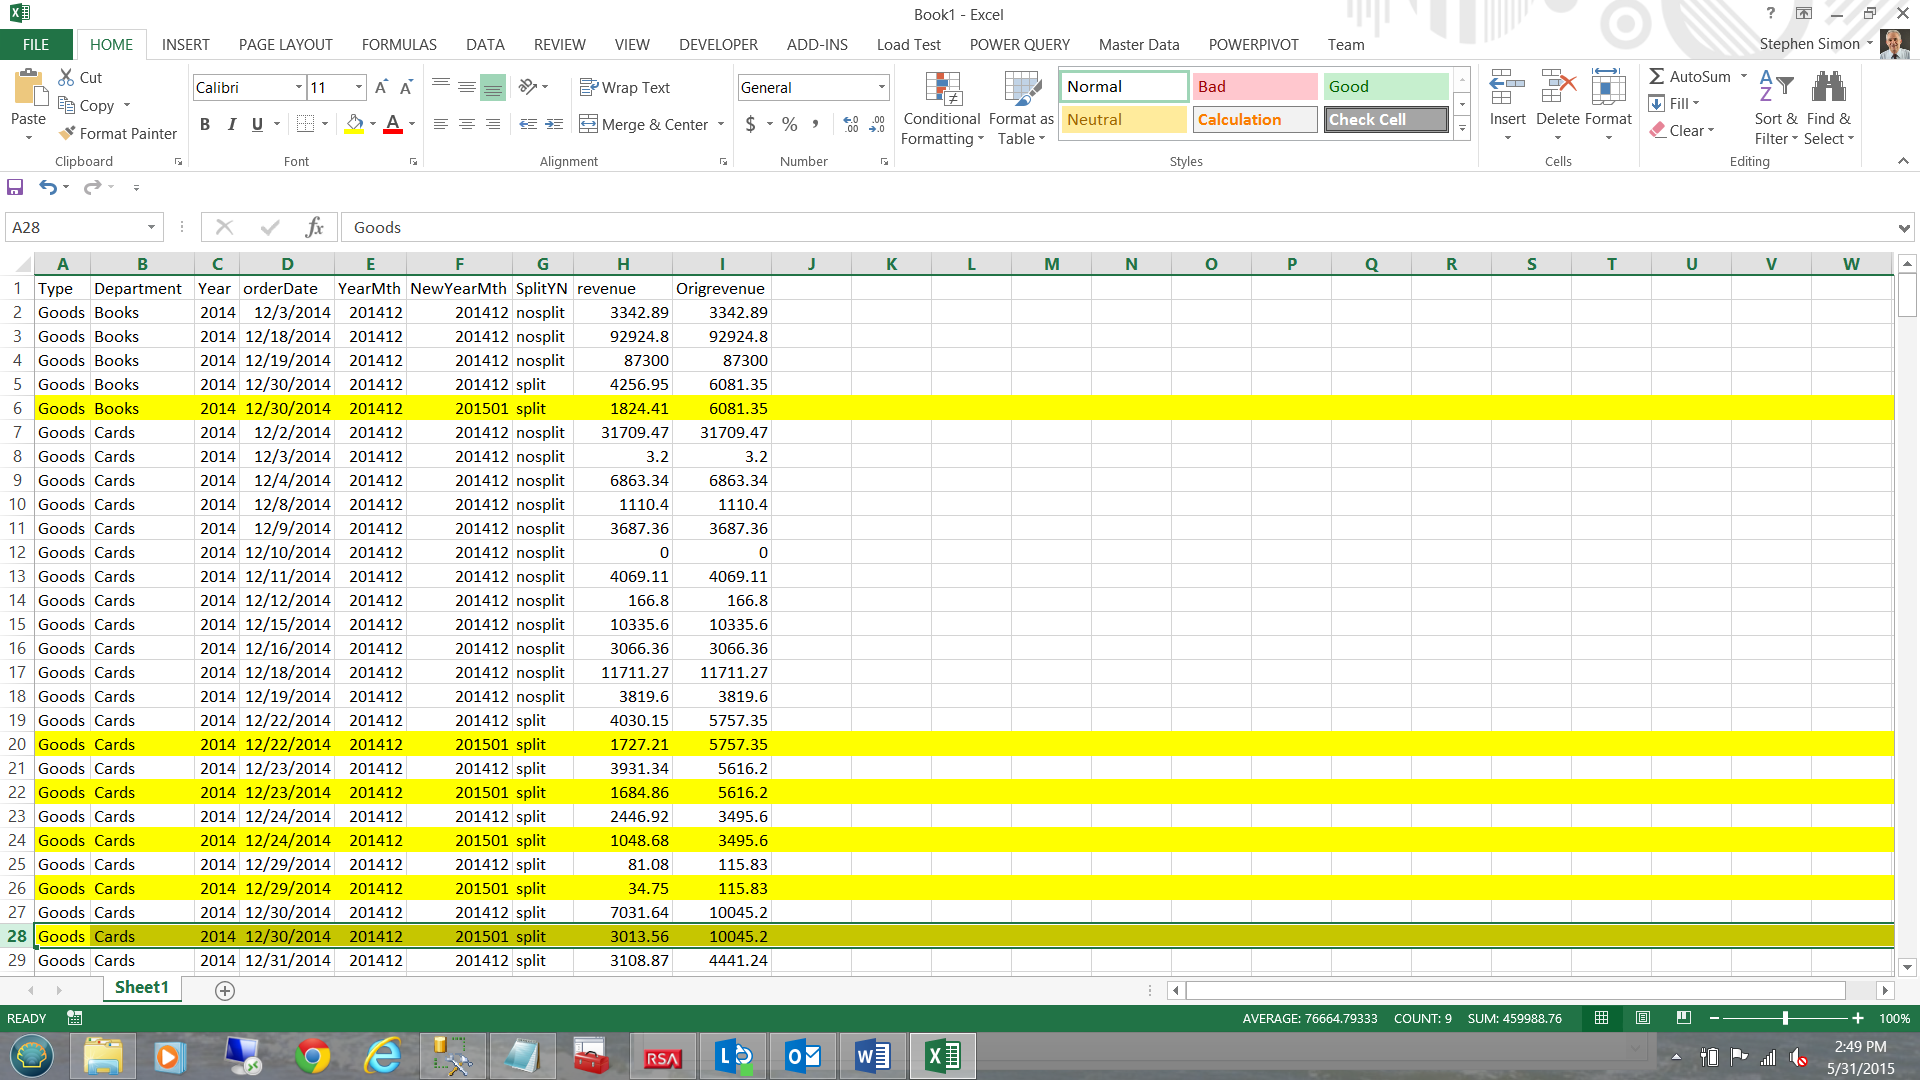The width and height of the screenshot is (1920, 1080).
Task: Click the Increase Font Size icon
Action: click(x=381, y=88)
